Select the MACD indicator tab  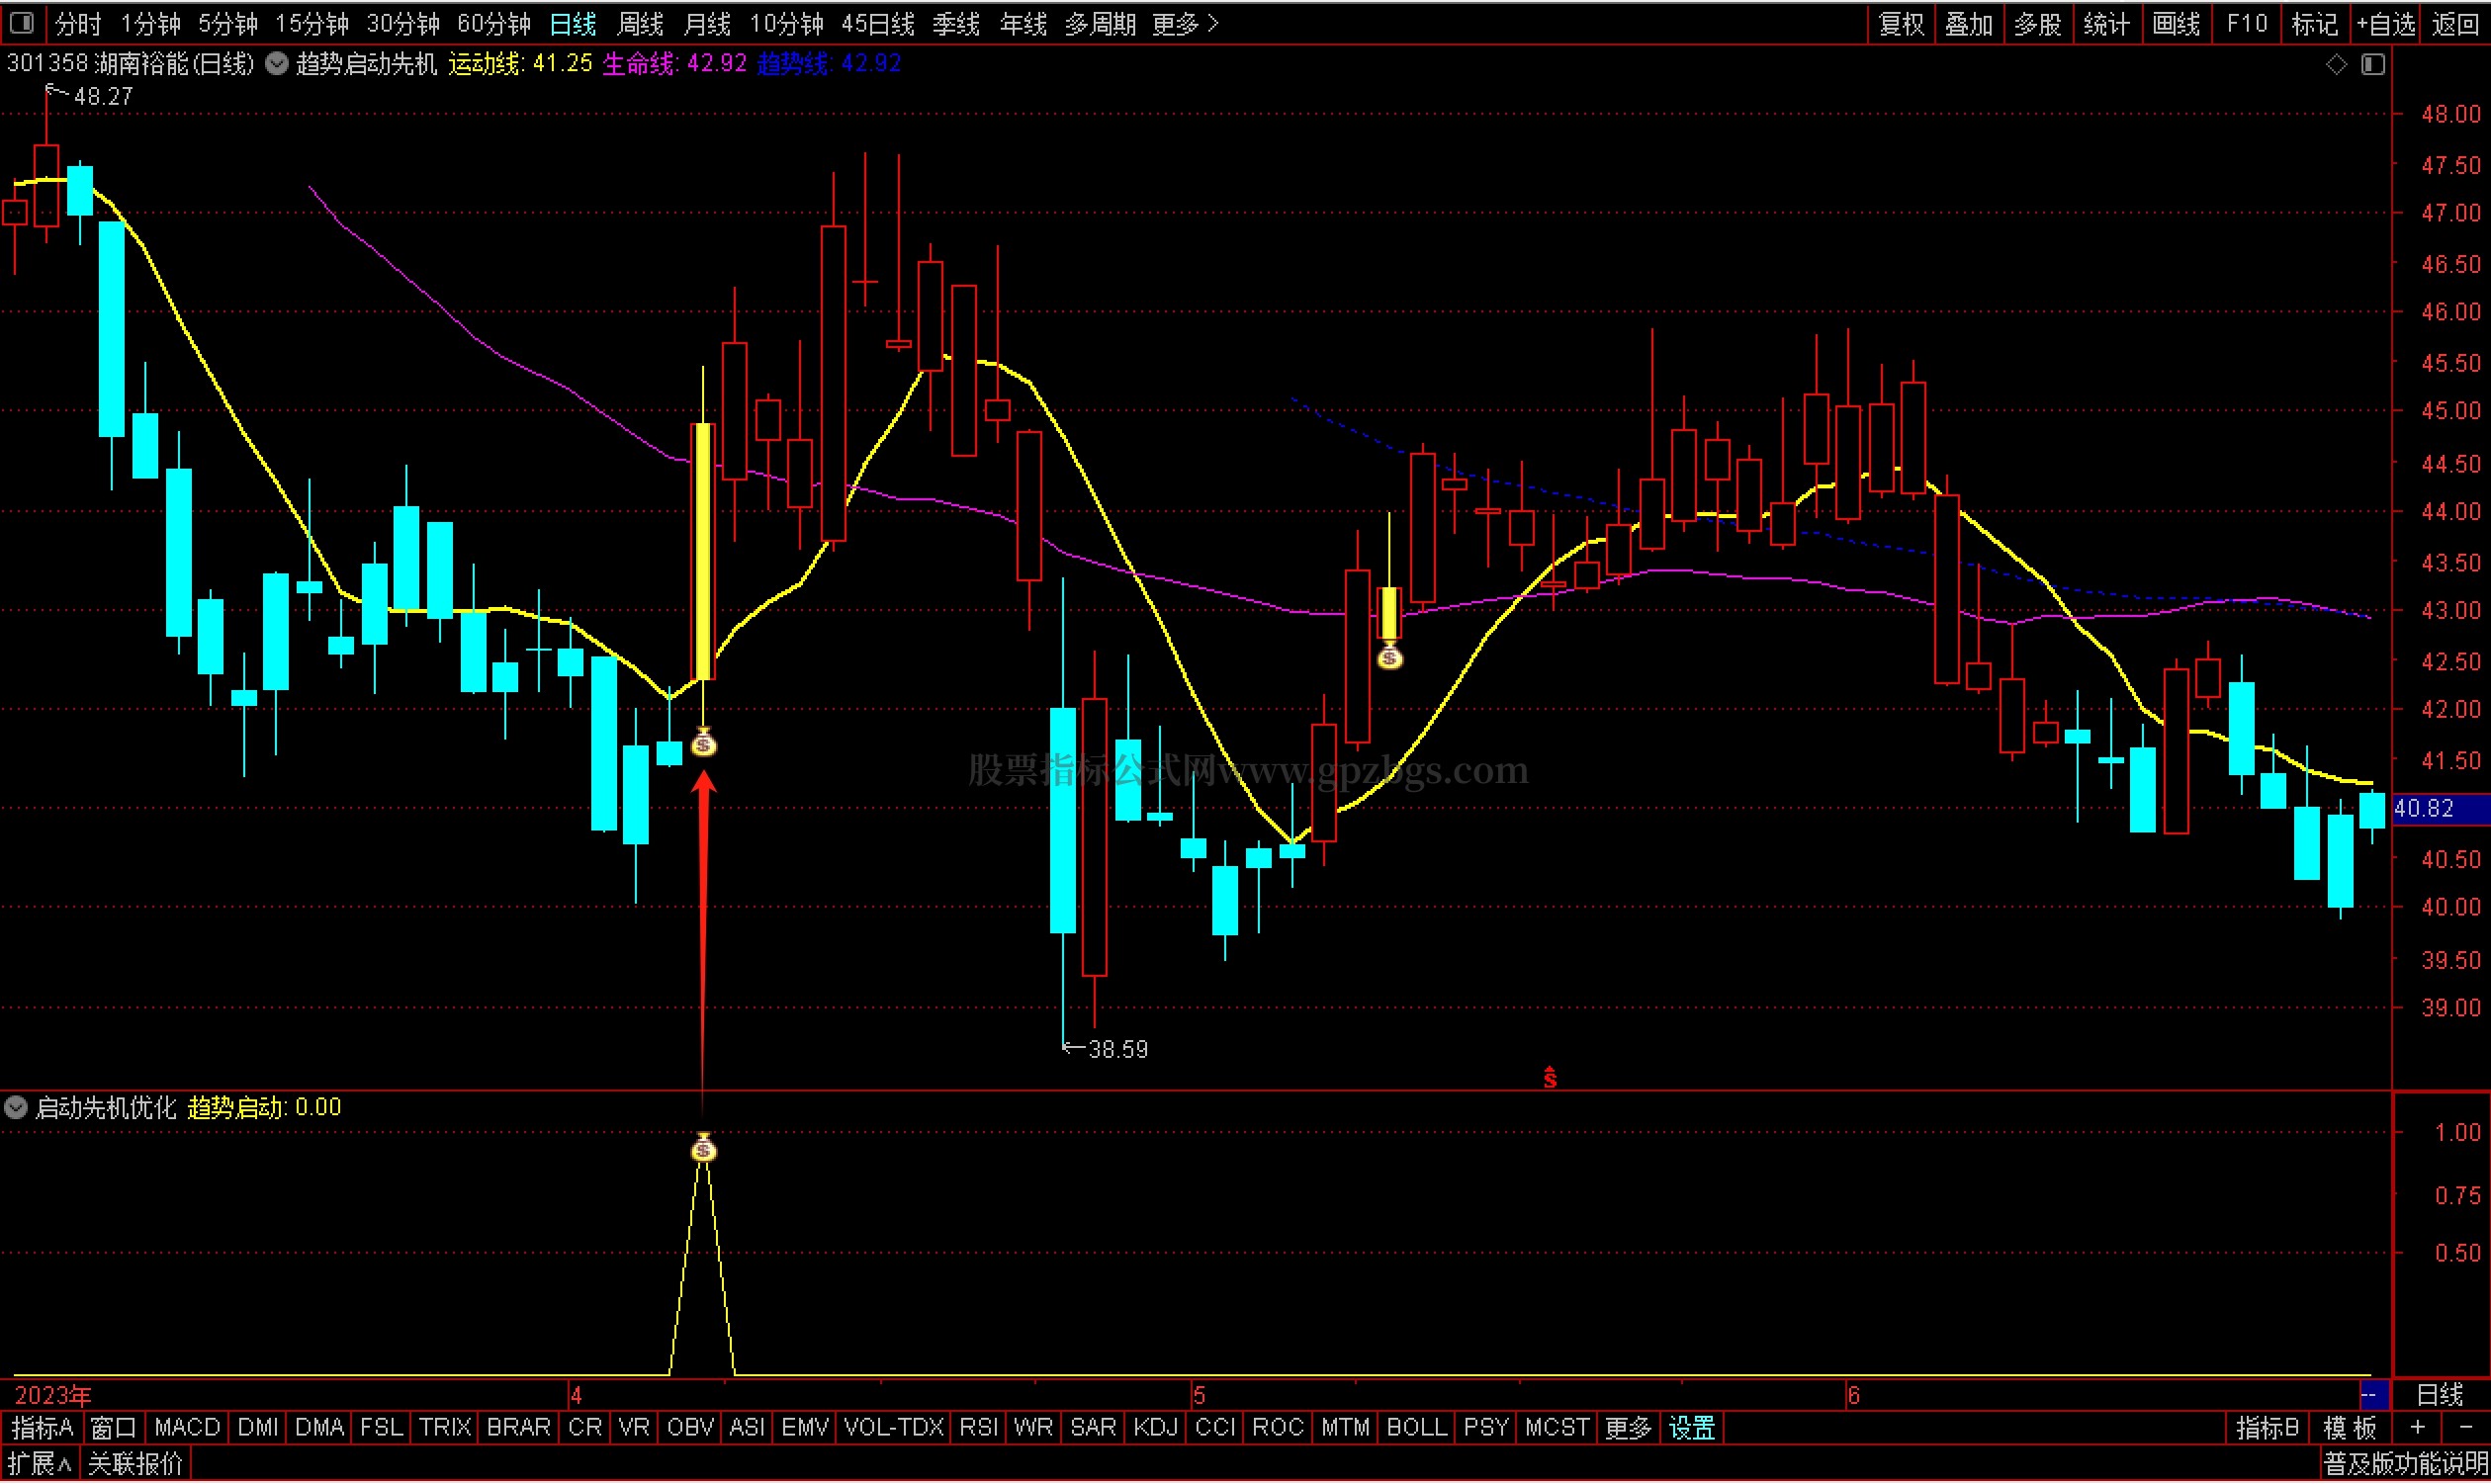tap(187, 1428)
